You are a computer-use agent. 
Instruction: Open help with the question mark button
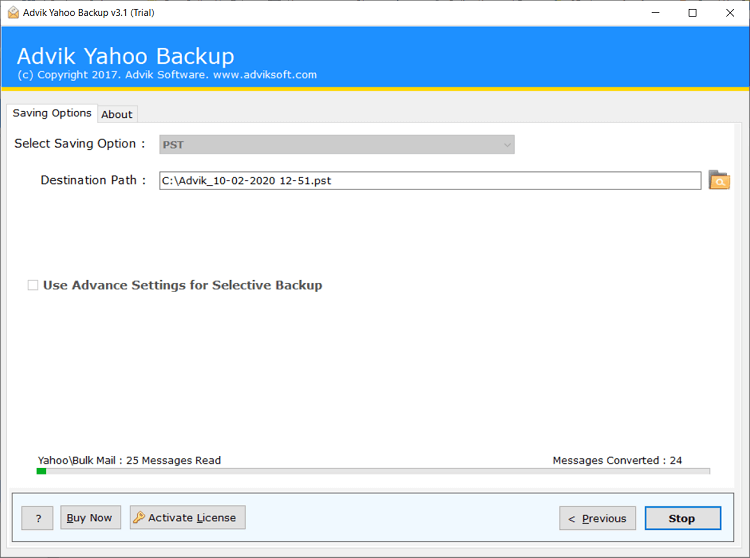(x=37, y=518)
